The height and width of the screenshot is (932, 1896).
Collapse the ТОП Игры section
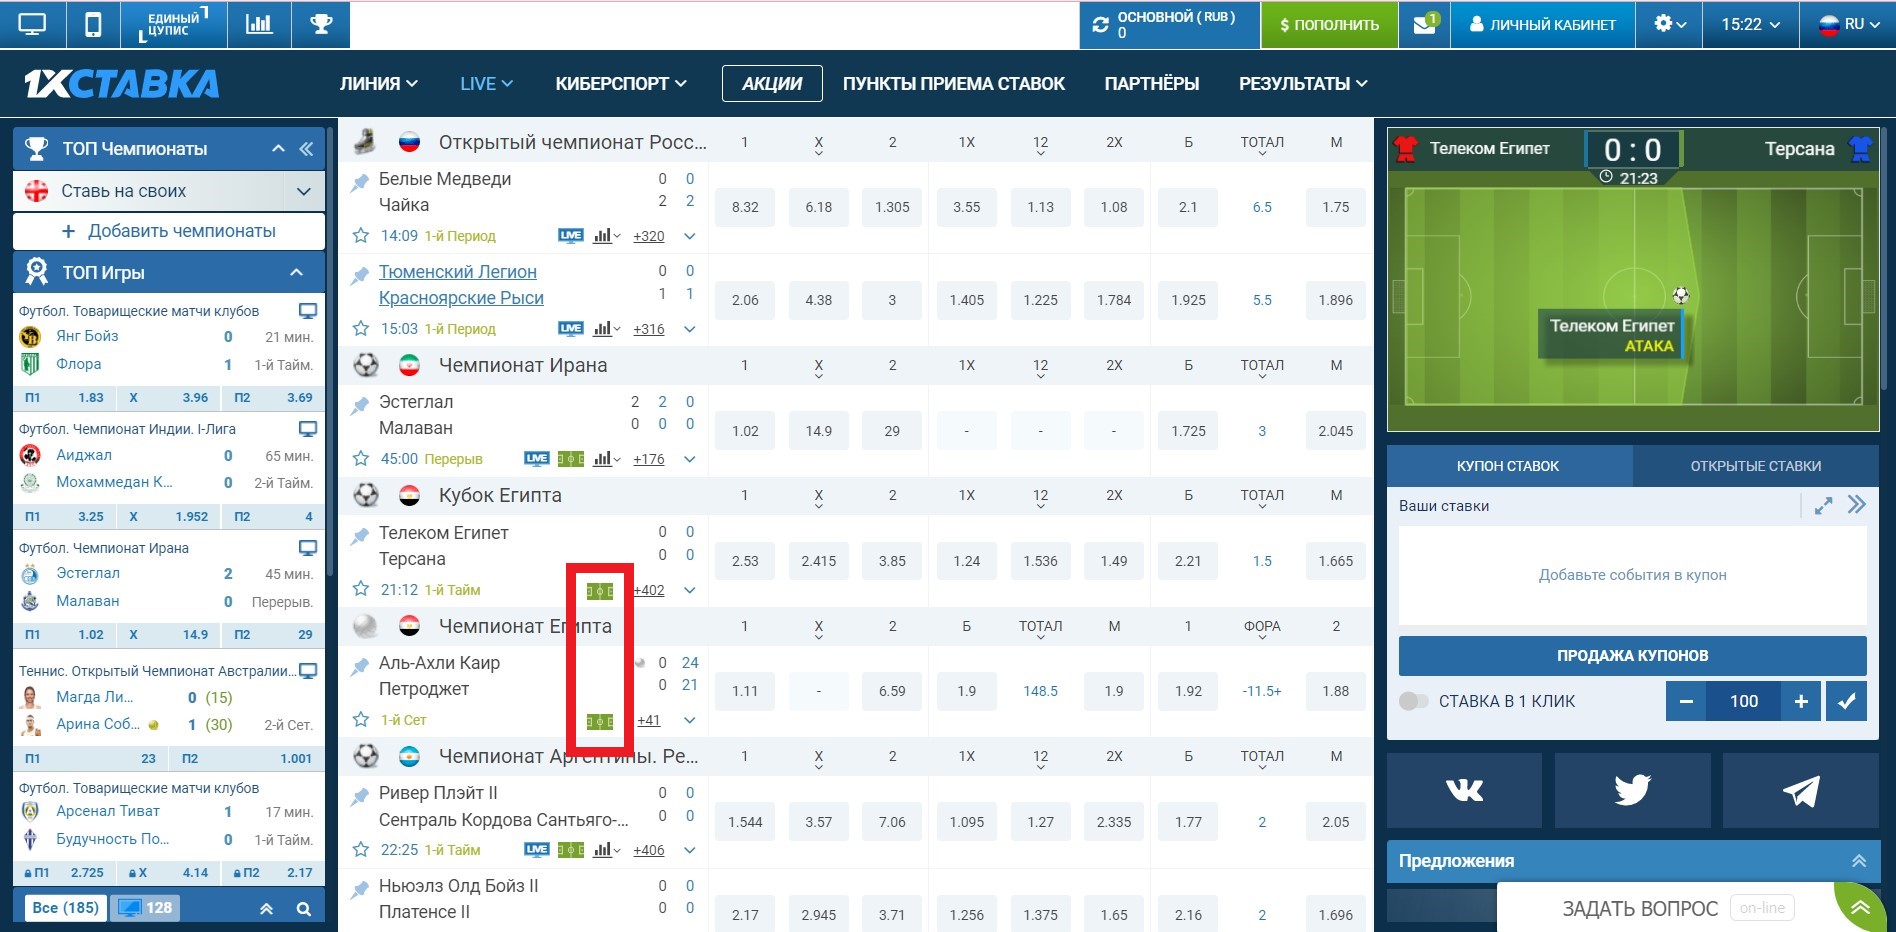296,272
